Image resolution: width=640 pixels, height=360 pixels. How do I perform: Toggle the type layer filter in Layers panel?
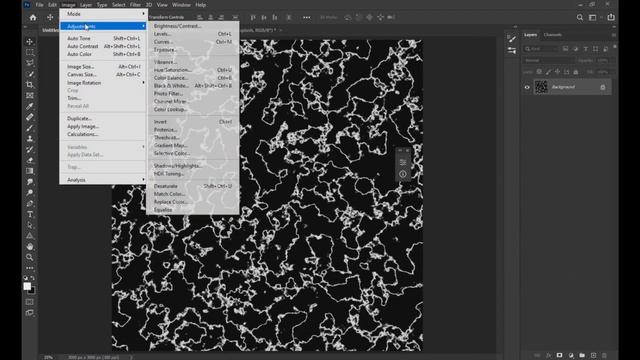pos(586,49)
